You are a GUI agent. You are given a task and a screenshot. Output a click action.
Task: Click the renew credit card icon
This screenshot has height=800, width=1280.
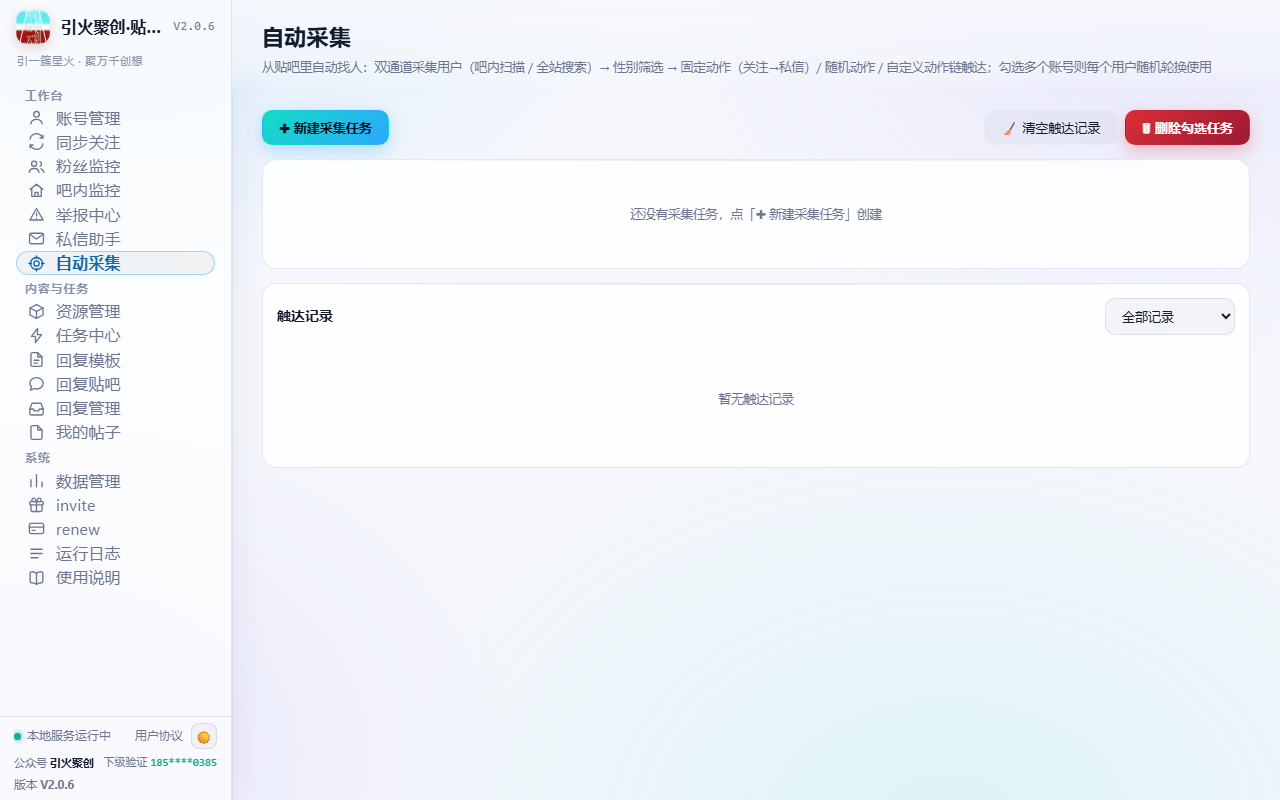coord(37,529)
